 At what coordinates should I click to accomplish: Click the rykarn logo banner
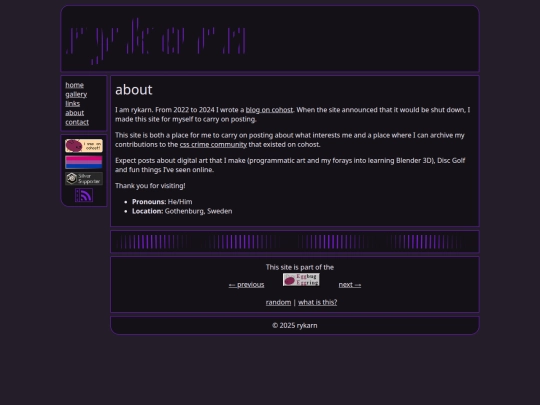point(157,41)
